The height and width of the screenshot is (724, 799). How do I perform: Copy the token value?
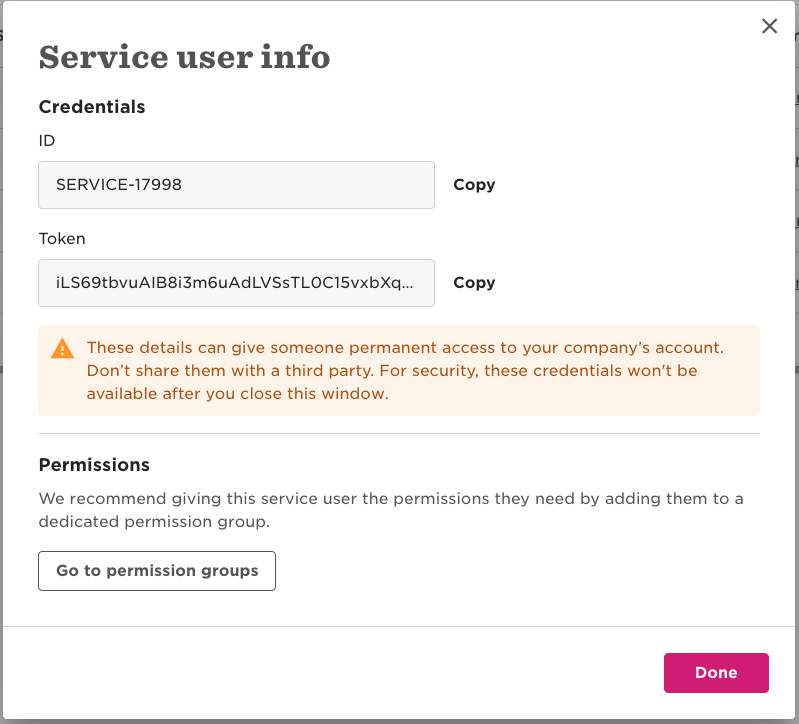point(474,283)
